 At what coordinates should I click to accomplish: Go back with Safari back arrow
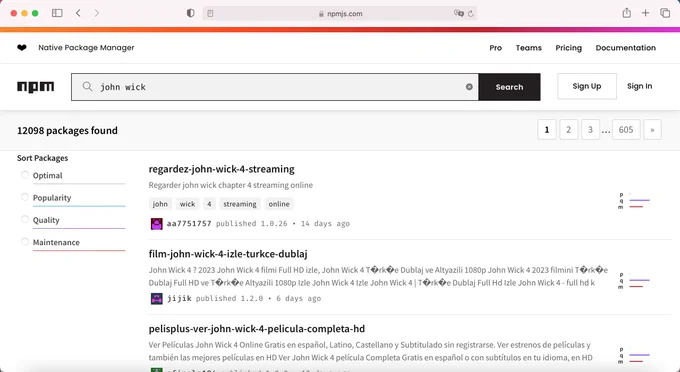point(78,13)
